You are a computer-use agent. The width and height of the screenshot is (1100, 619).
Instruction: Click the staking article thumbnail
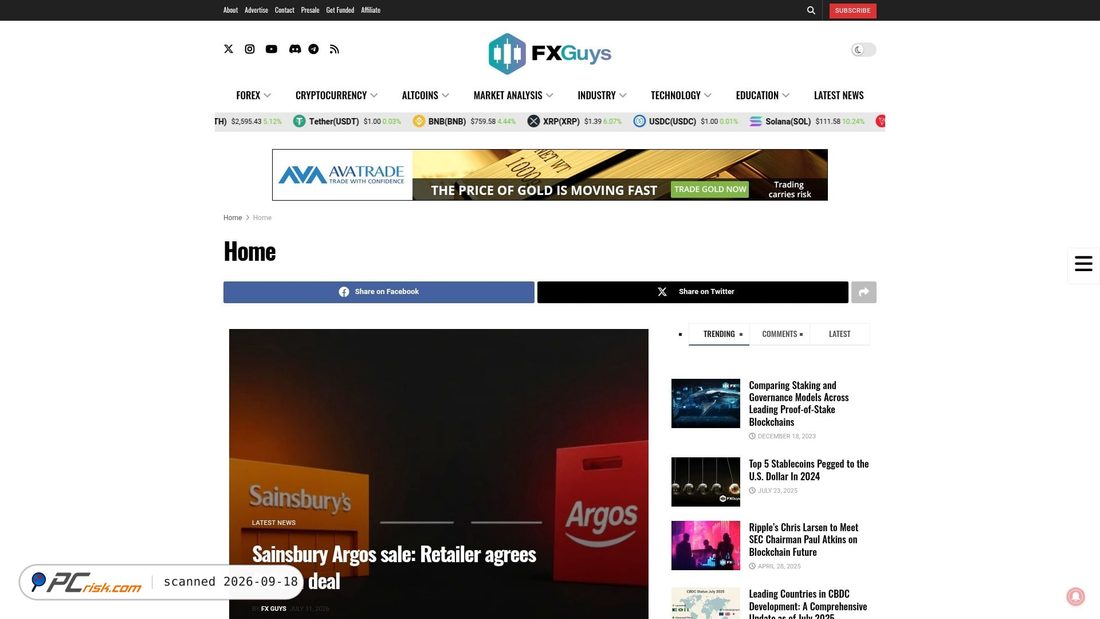[705, 404]
